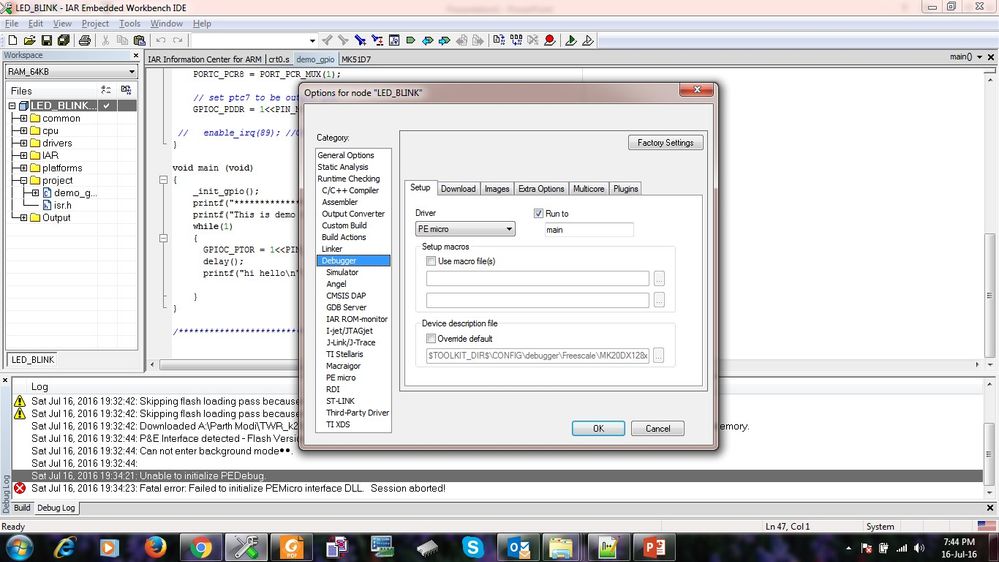Open Skype from taskbar
Image resolution: width=999 pixels, height=562 pixels.
pyautogui.click(x=473, y=547)
